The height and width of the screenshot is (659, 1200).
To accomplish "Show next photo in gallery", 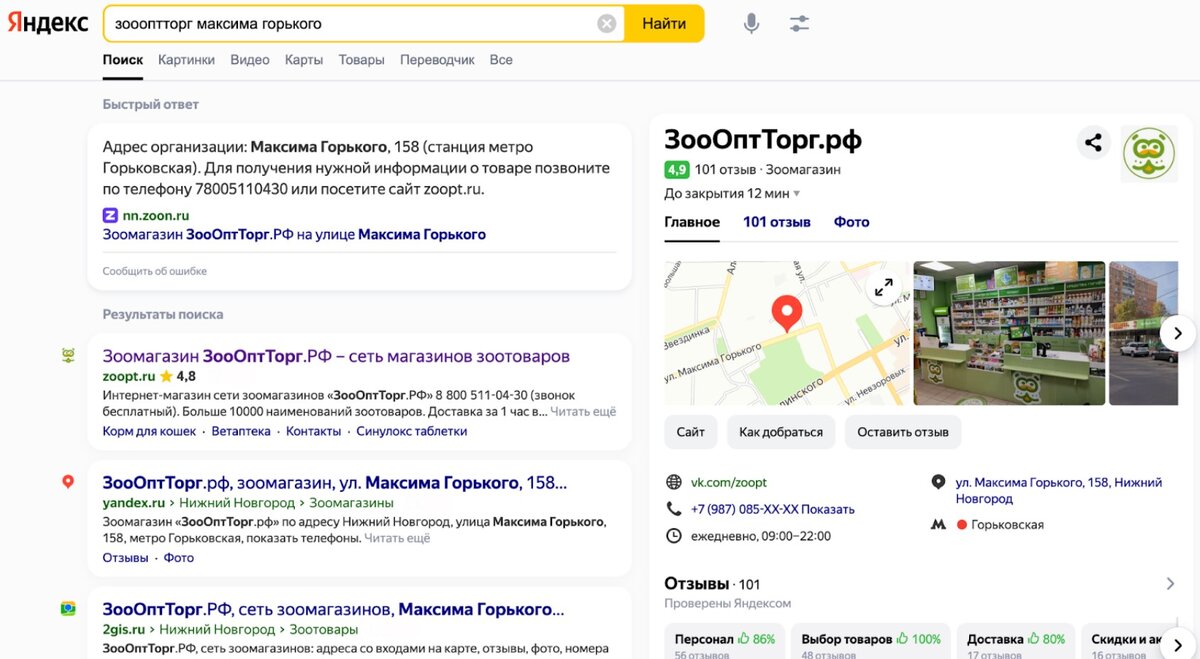I will tap(1177, 333).
